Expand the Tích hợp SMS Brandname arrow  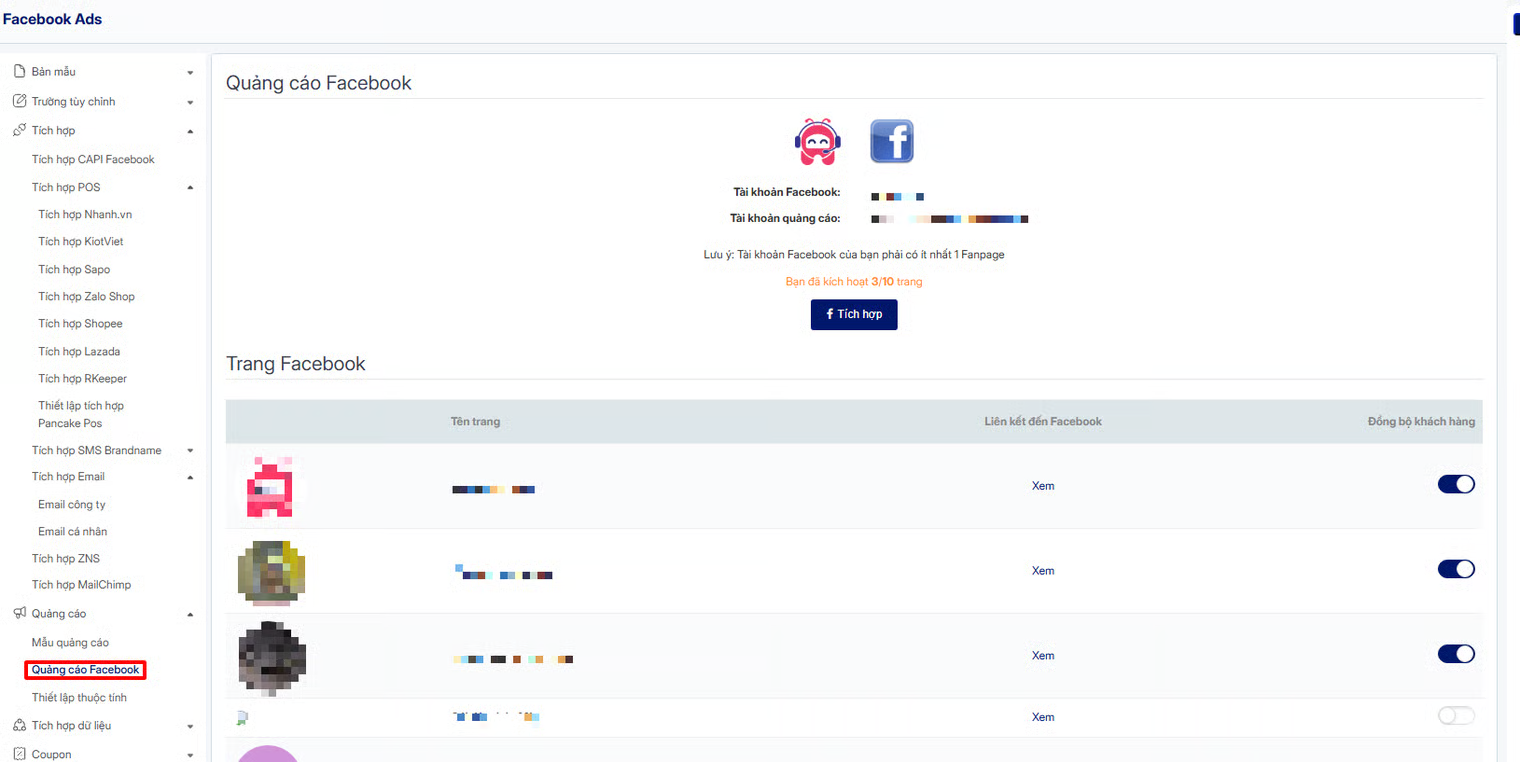coord(190,451)
